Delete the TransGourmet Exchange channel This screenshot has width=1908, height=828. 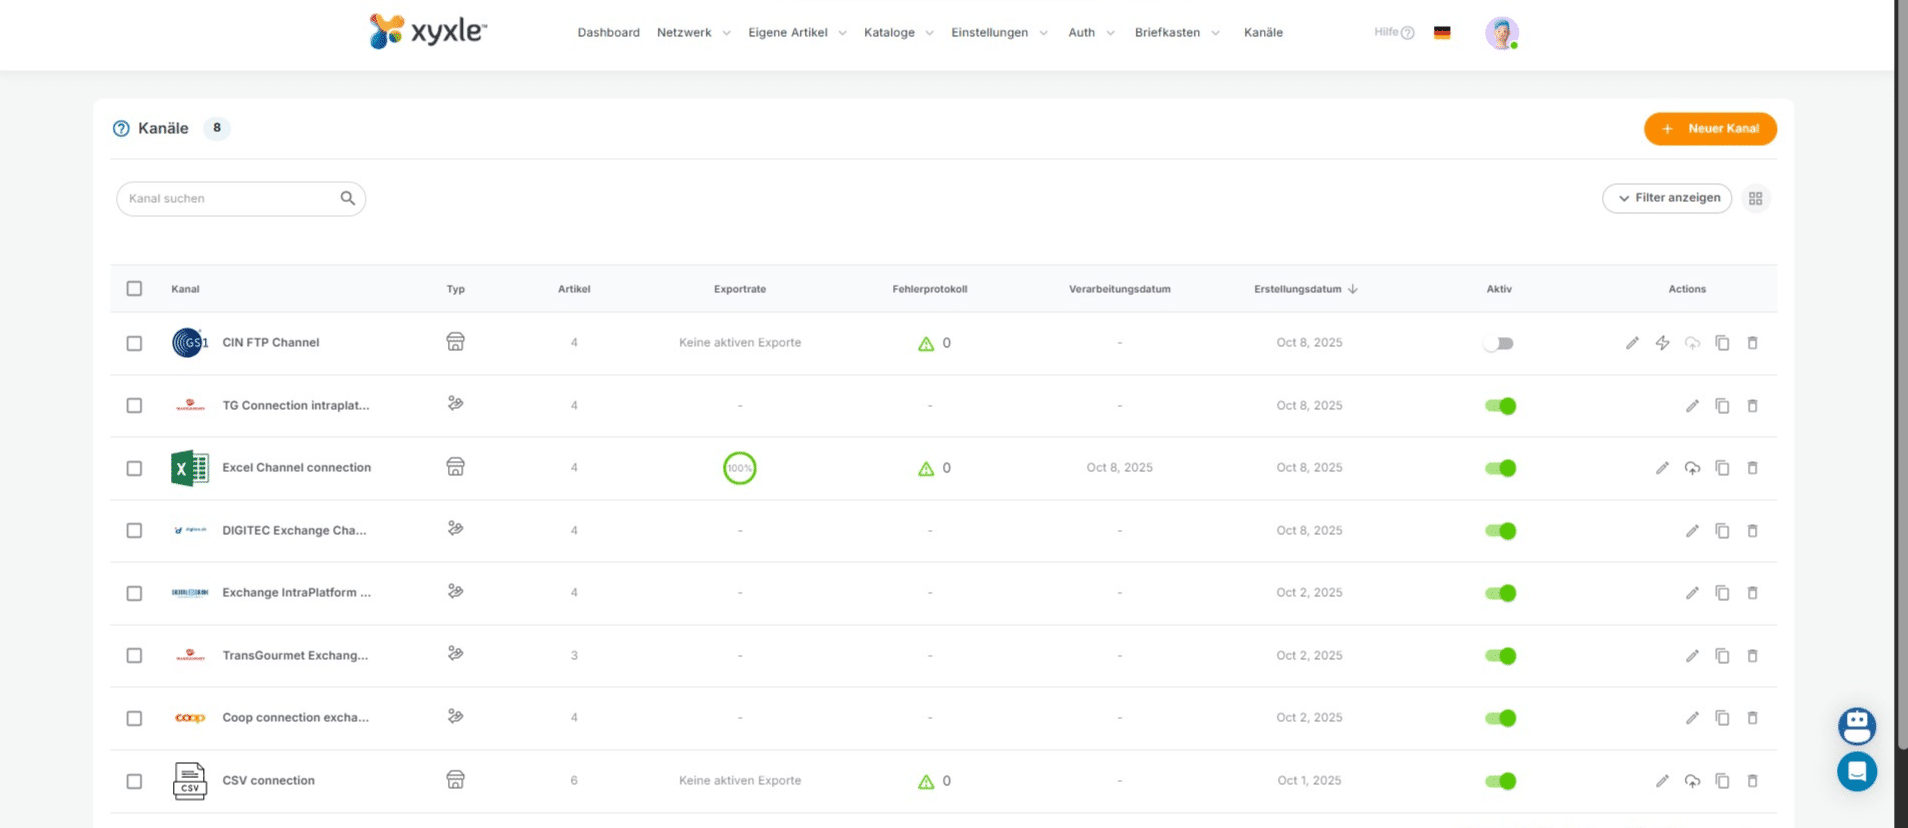pos(1752,656)
